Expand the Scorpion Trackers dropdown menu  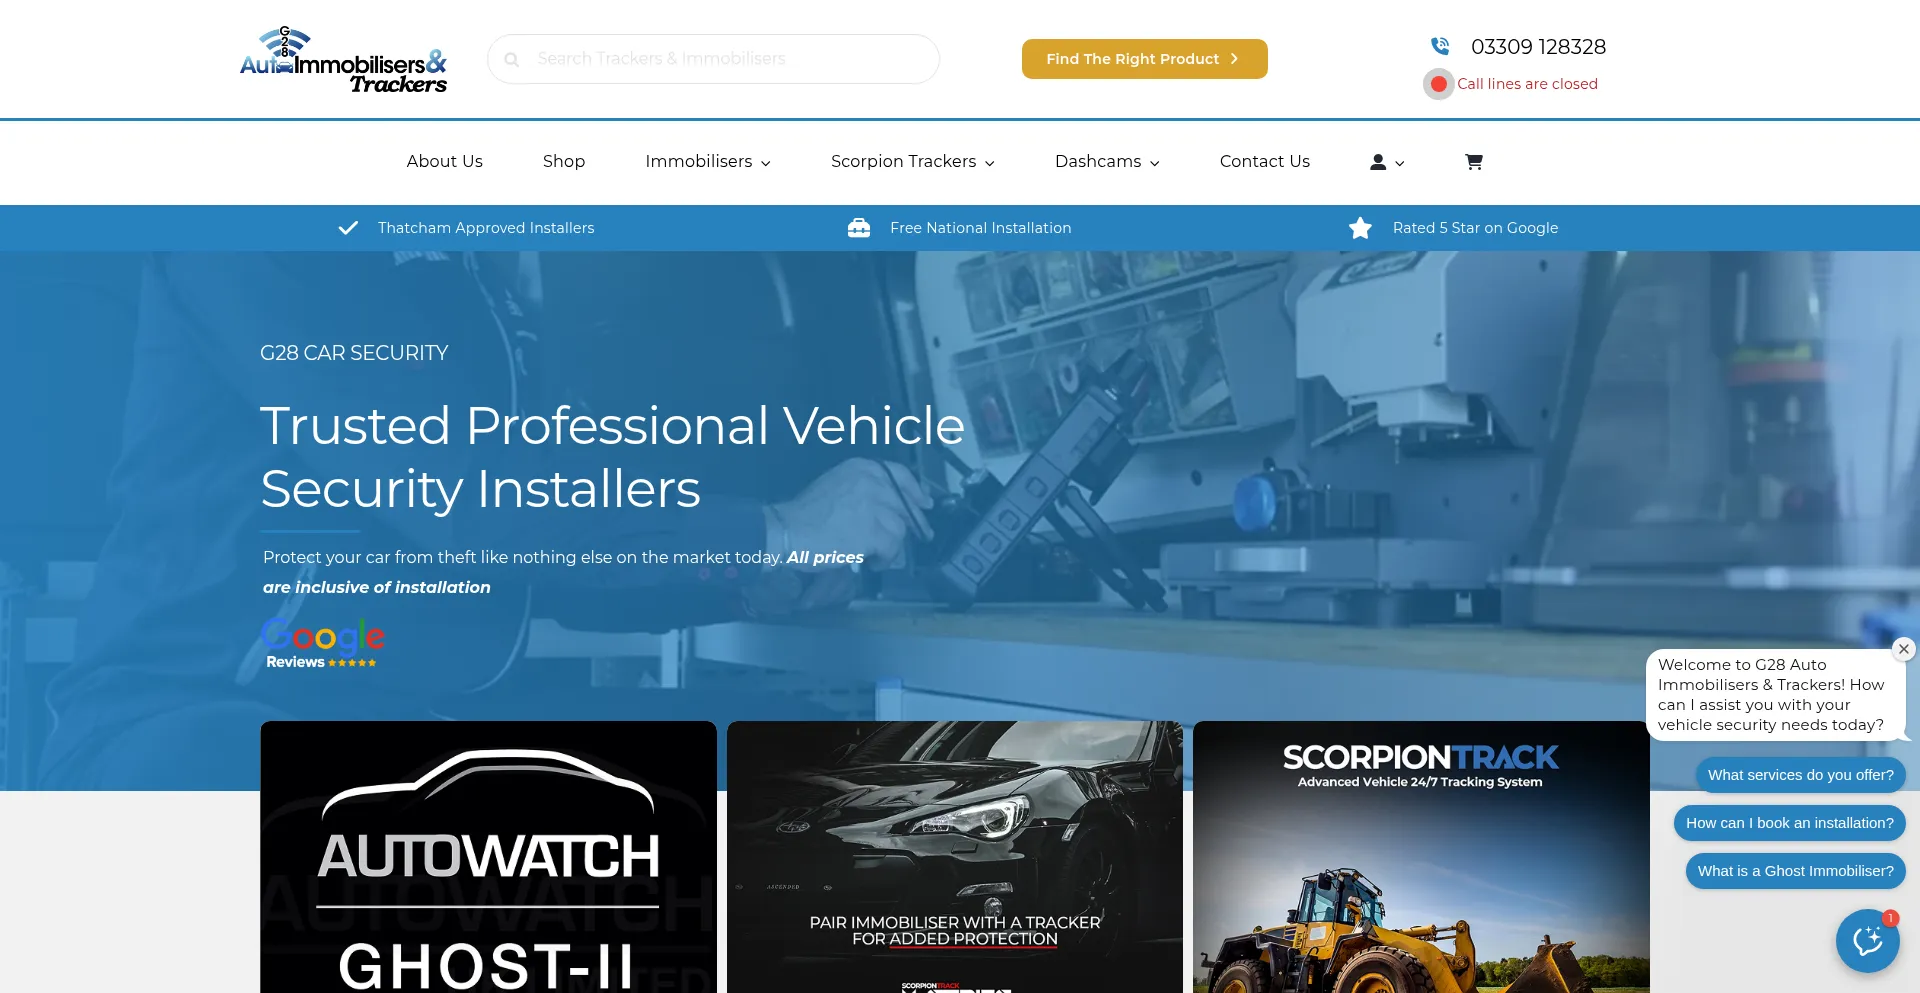pyautogui.click(x=912, y=162)
